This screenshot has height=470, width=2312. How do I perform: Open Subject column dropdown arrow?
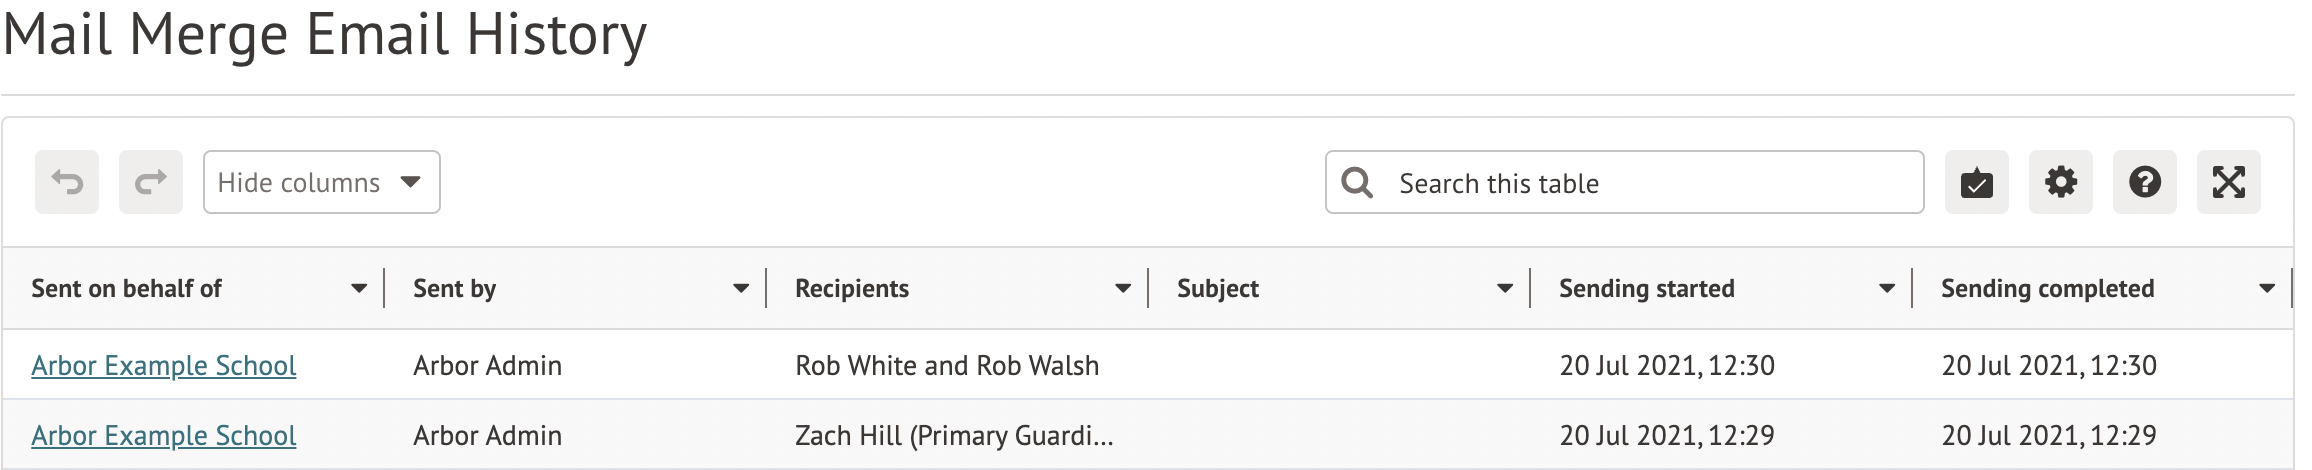(1505, 289)
